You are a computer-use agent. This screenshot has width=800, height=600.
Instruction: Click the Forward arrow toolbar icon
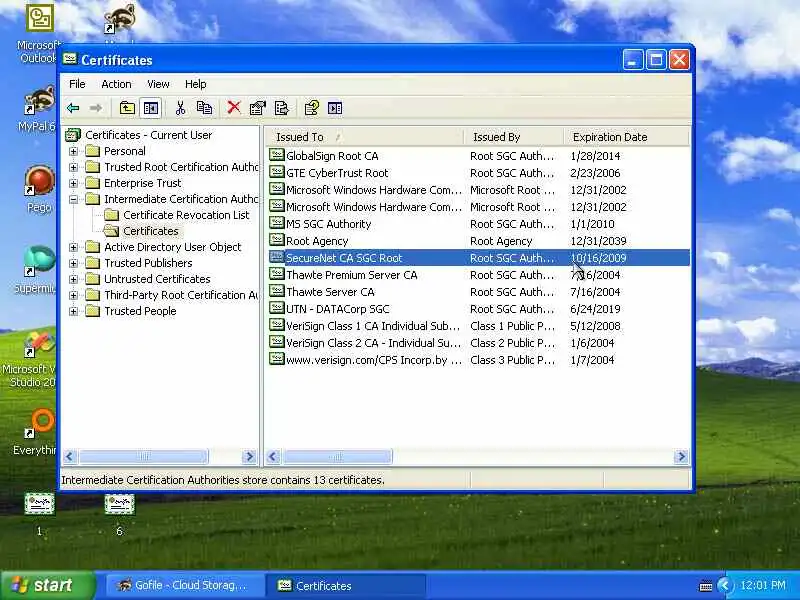click(x=95, y=108)
